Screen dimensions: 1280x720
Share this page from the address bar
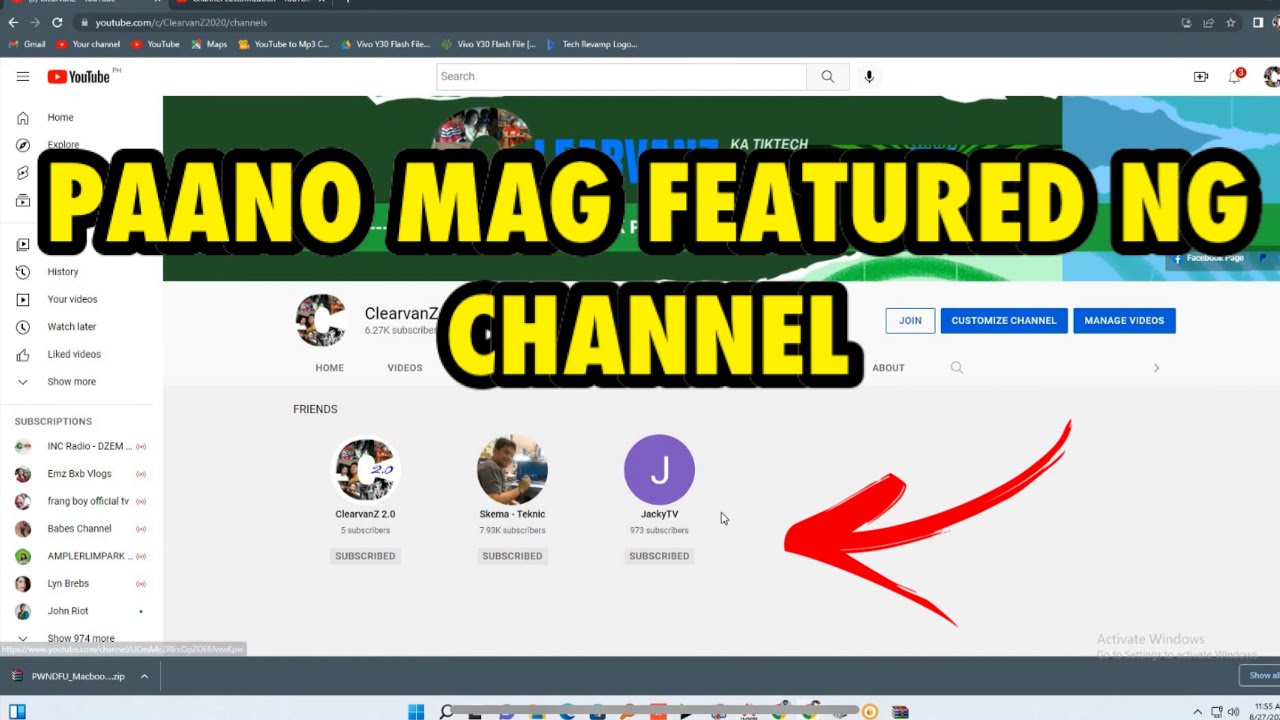coord(1209,22)
